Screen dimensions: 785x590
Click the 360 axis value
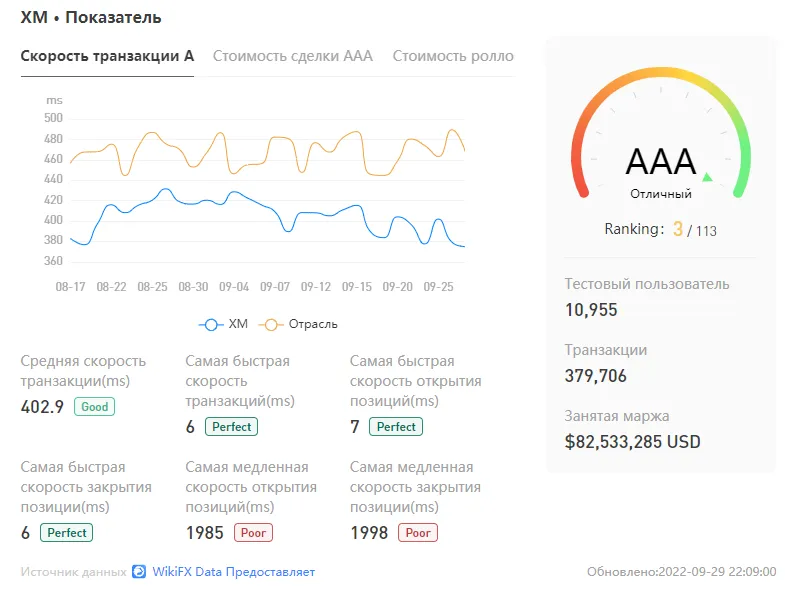coord(53,261)
